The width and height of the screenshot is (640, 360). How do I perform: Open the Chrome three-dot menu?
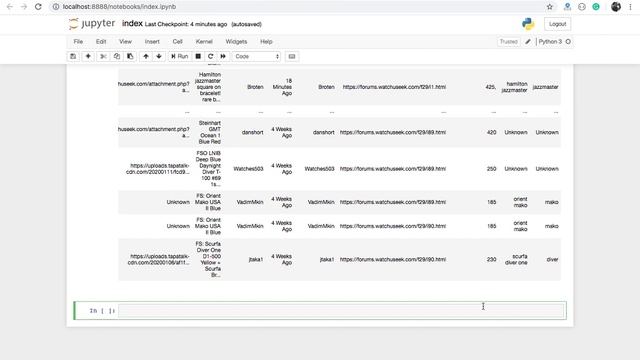[630, 7]
